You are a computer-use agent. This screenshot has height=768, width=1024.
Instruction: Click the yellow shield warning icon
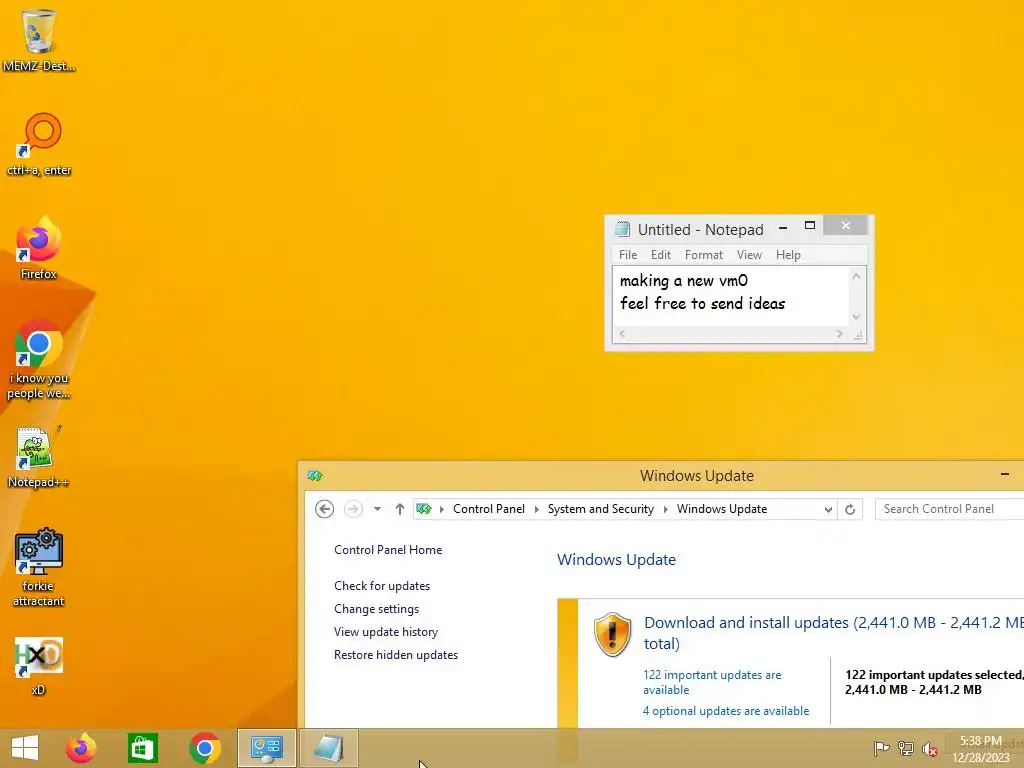(612, 634)
